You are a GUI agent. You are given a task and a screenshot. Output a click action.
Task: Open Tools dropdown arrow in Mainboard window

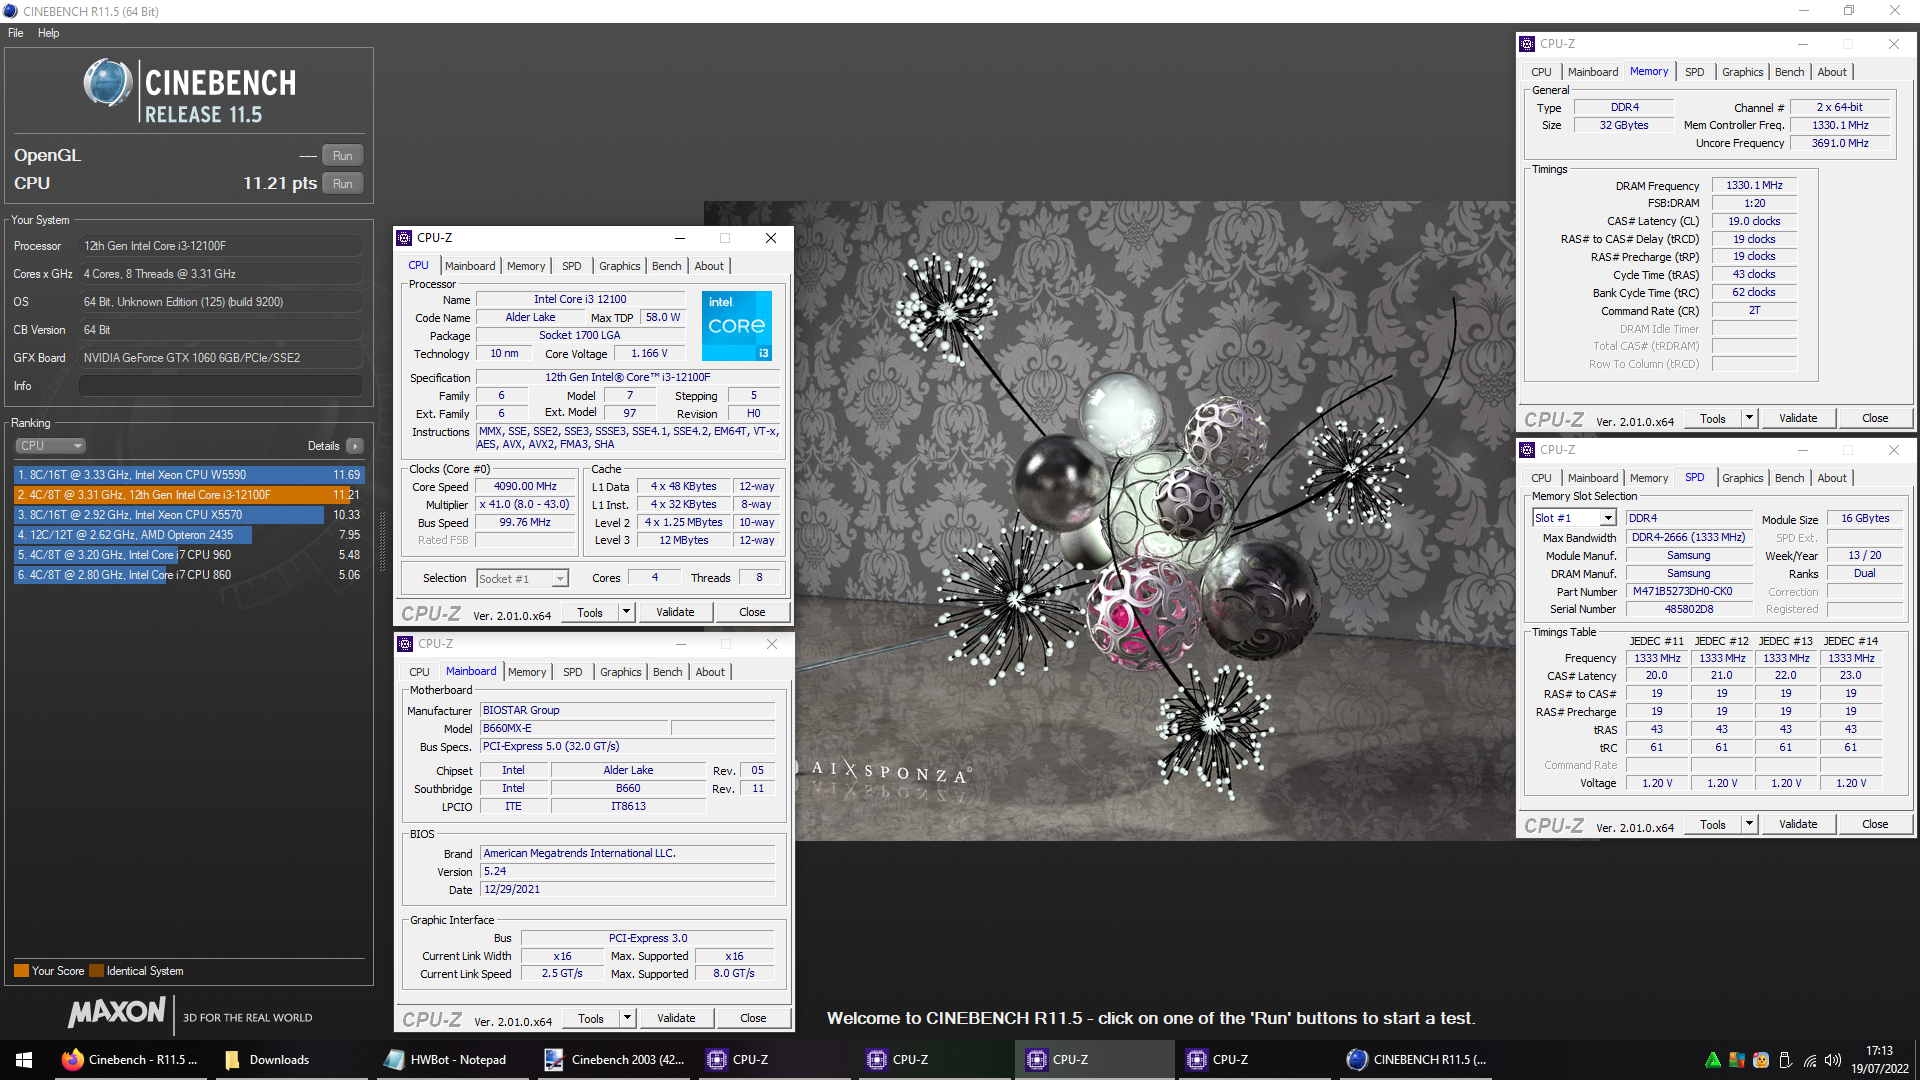[627, 1018]
